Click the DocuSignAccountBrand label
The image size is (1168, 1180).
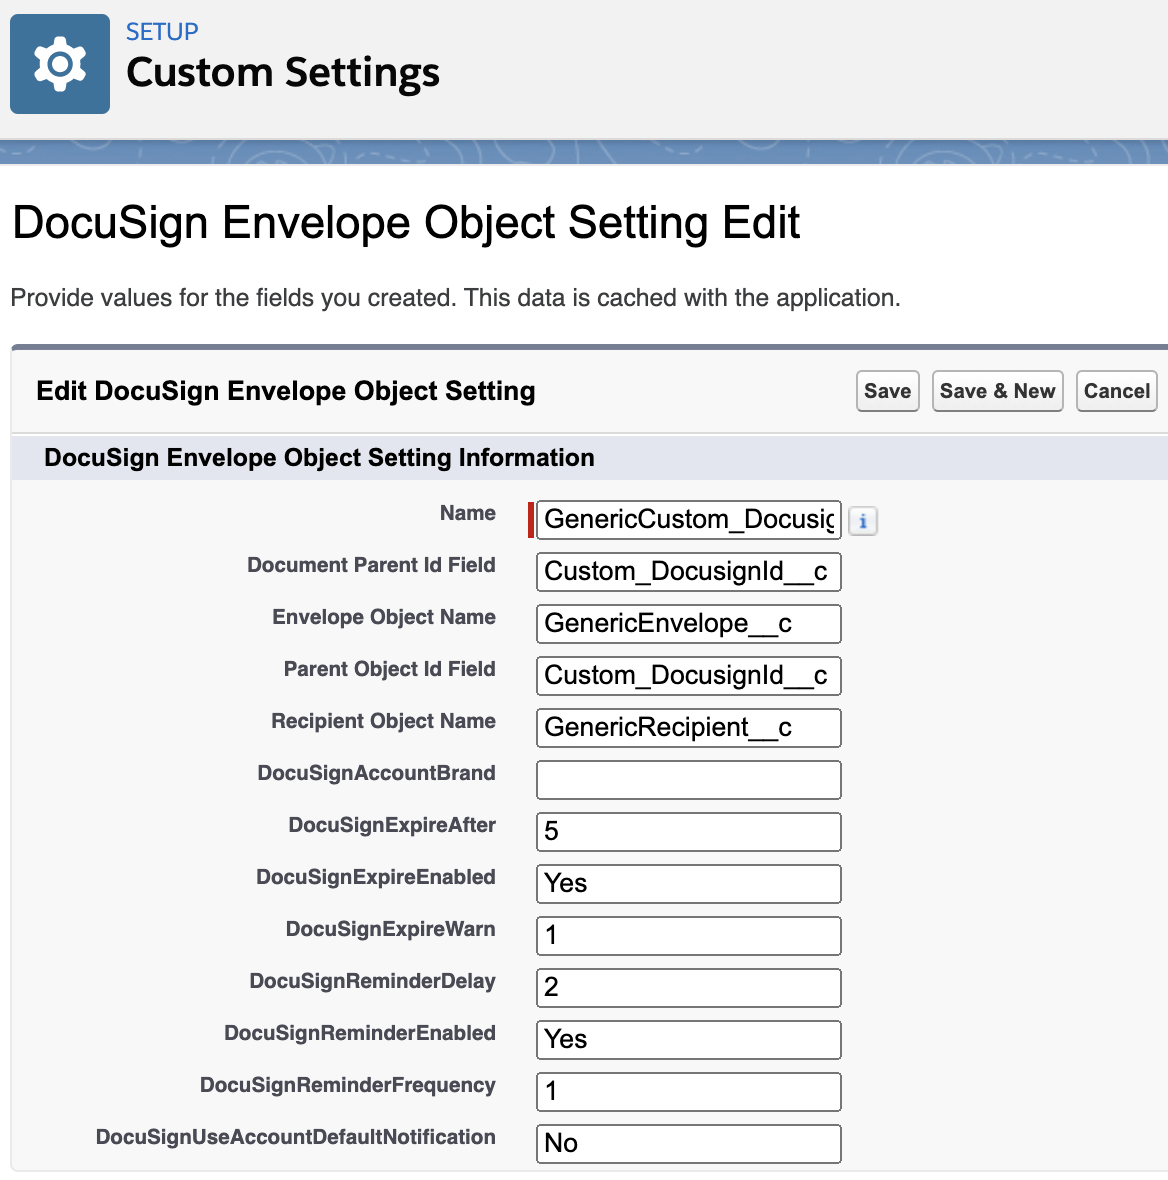376,773
